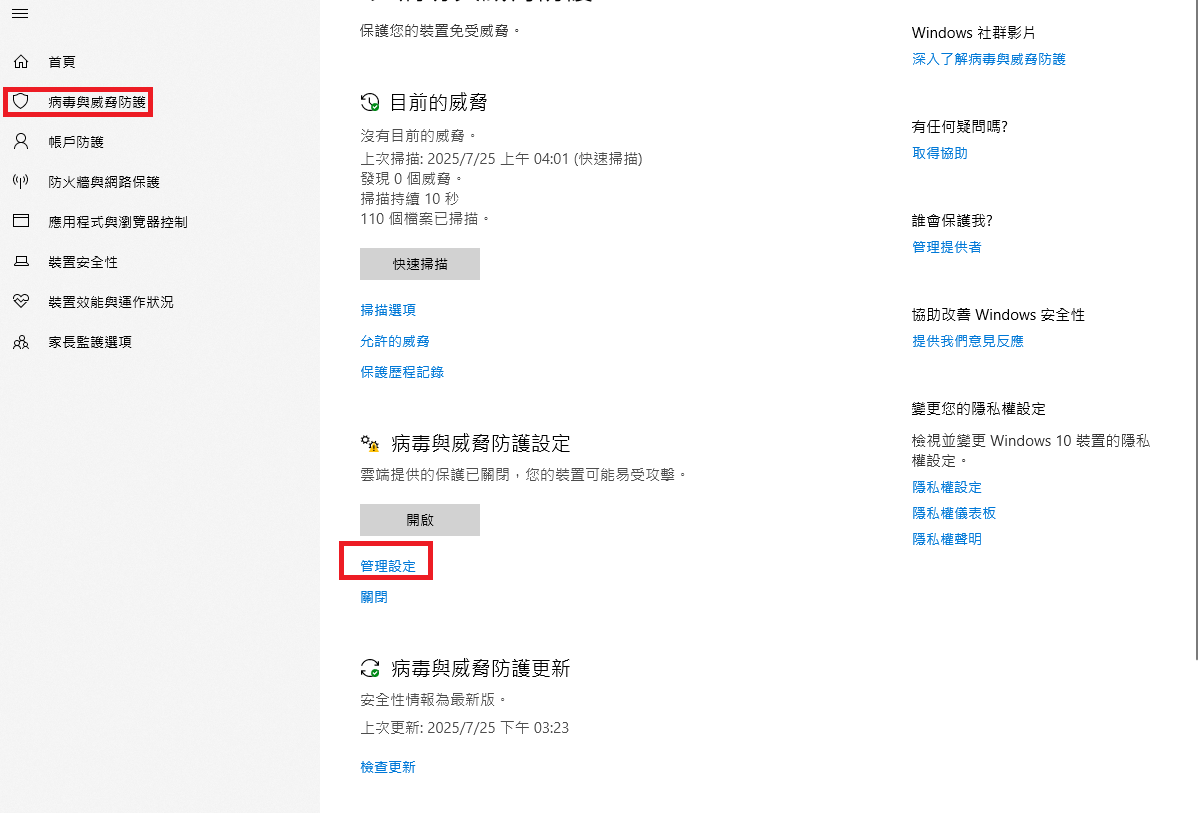This screenshot has height=813, width=1198.
Task: Open 防火牆與網路保護 page
Action: pos(104,182)
